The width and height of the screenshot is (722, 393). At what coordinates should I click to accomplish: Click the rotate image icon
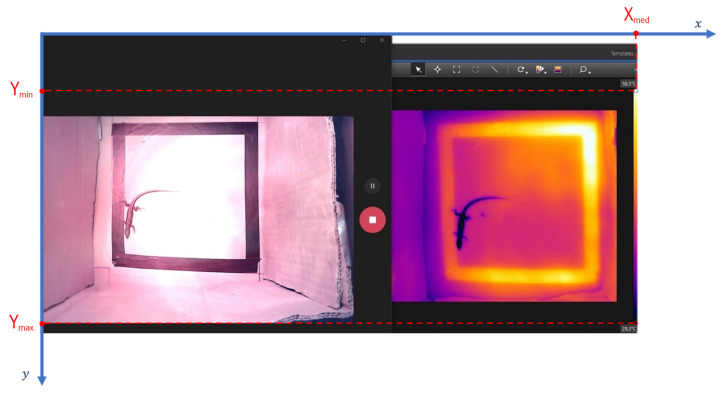coord(520,70)
